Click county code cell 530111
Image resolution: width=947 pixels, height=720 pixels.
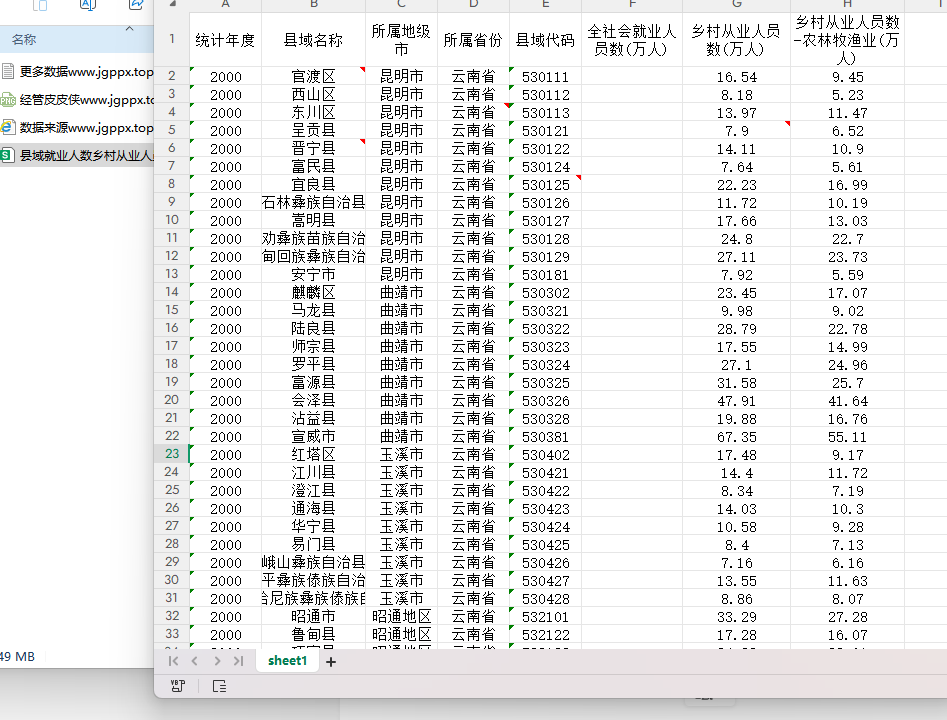click(x=545, y=77)
